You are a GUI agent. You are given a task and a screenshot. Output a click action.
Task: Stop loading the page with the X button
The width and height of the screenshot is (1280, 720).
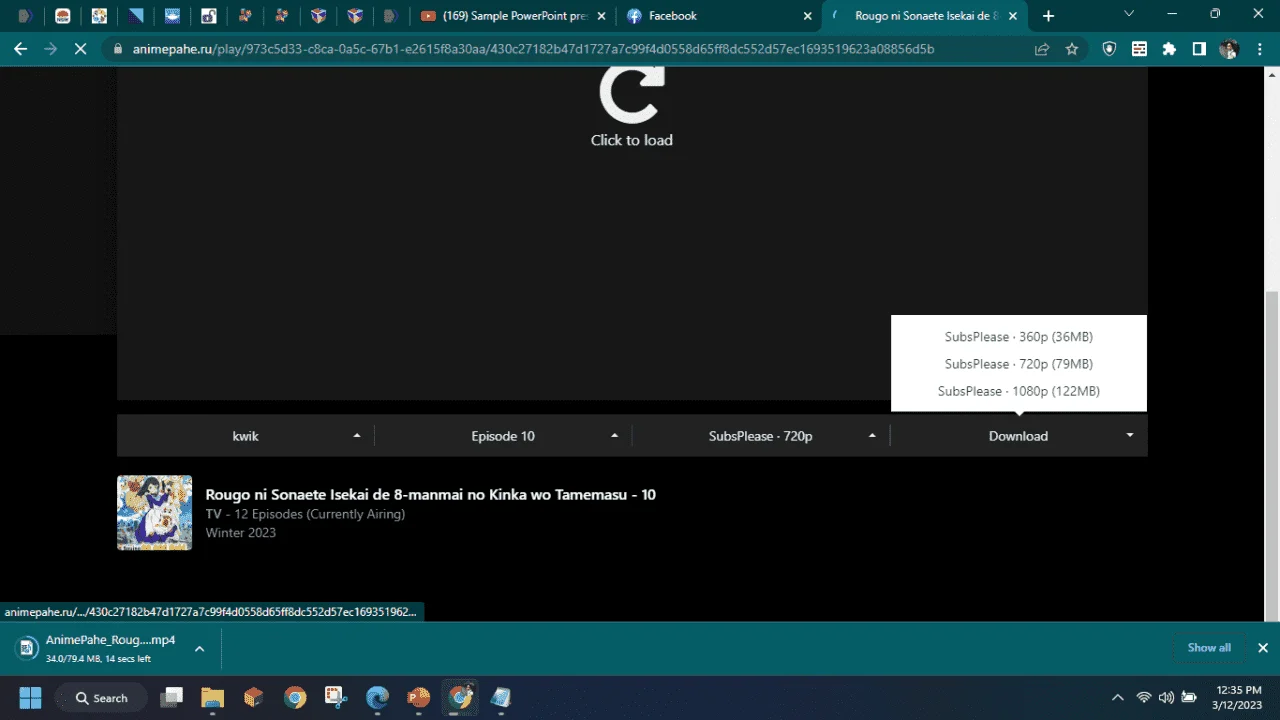pos(80,48)
